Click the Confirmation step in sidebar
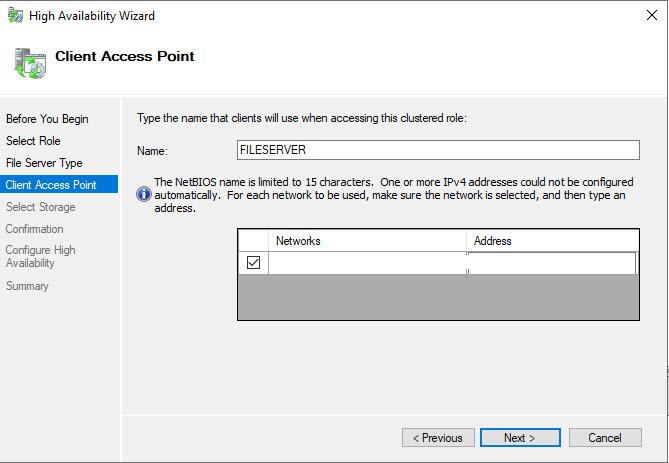The height and width of the screenshot is (463, 669). tap(35, 229)
